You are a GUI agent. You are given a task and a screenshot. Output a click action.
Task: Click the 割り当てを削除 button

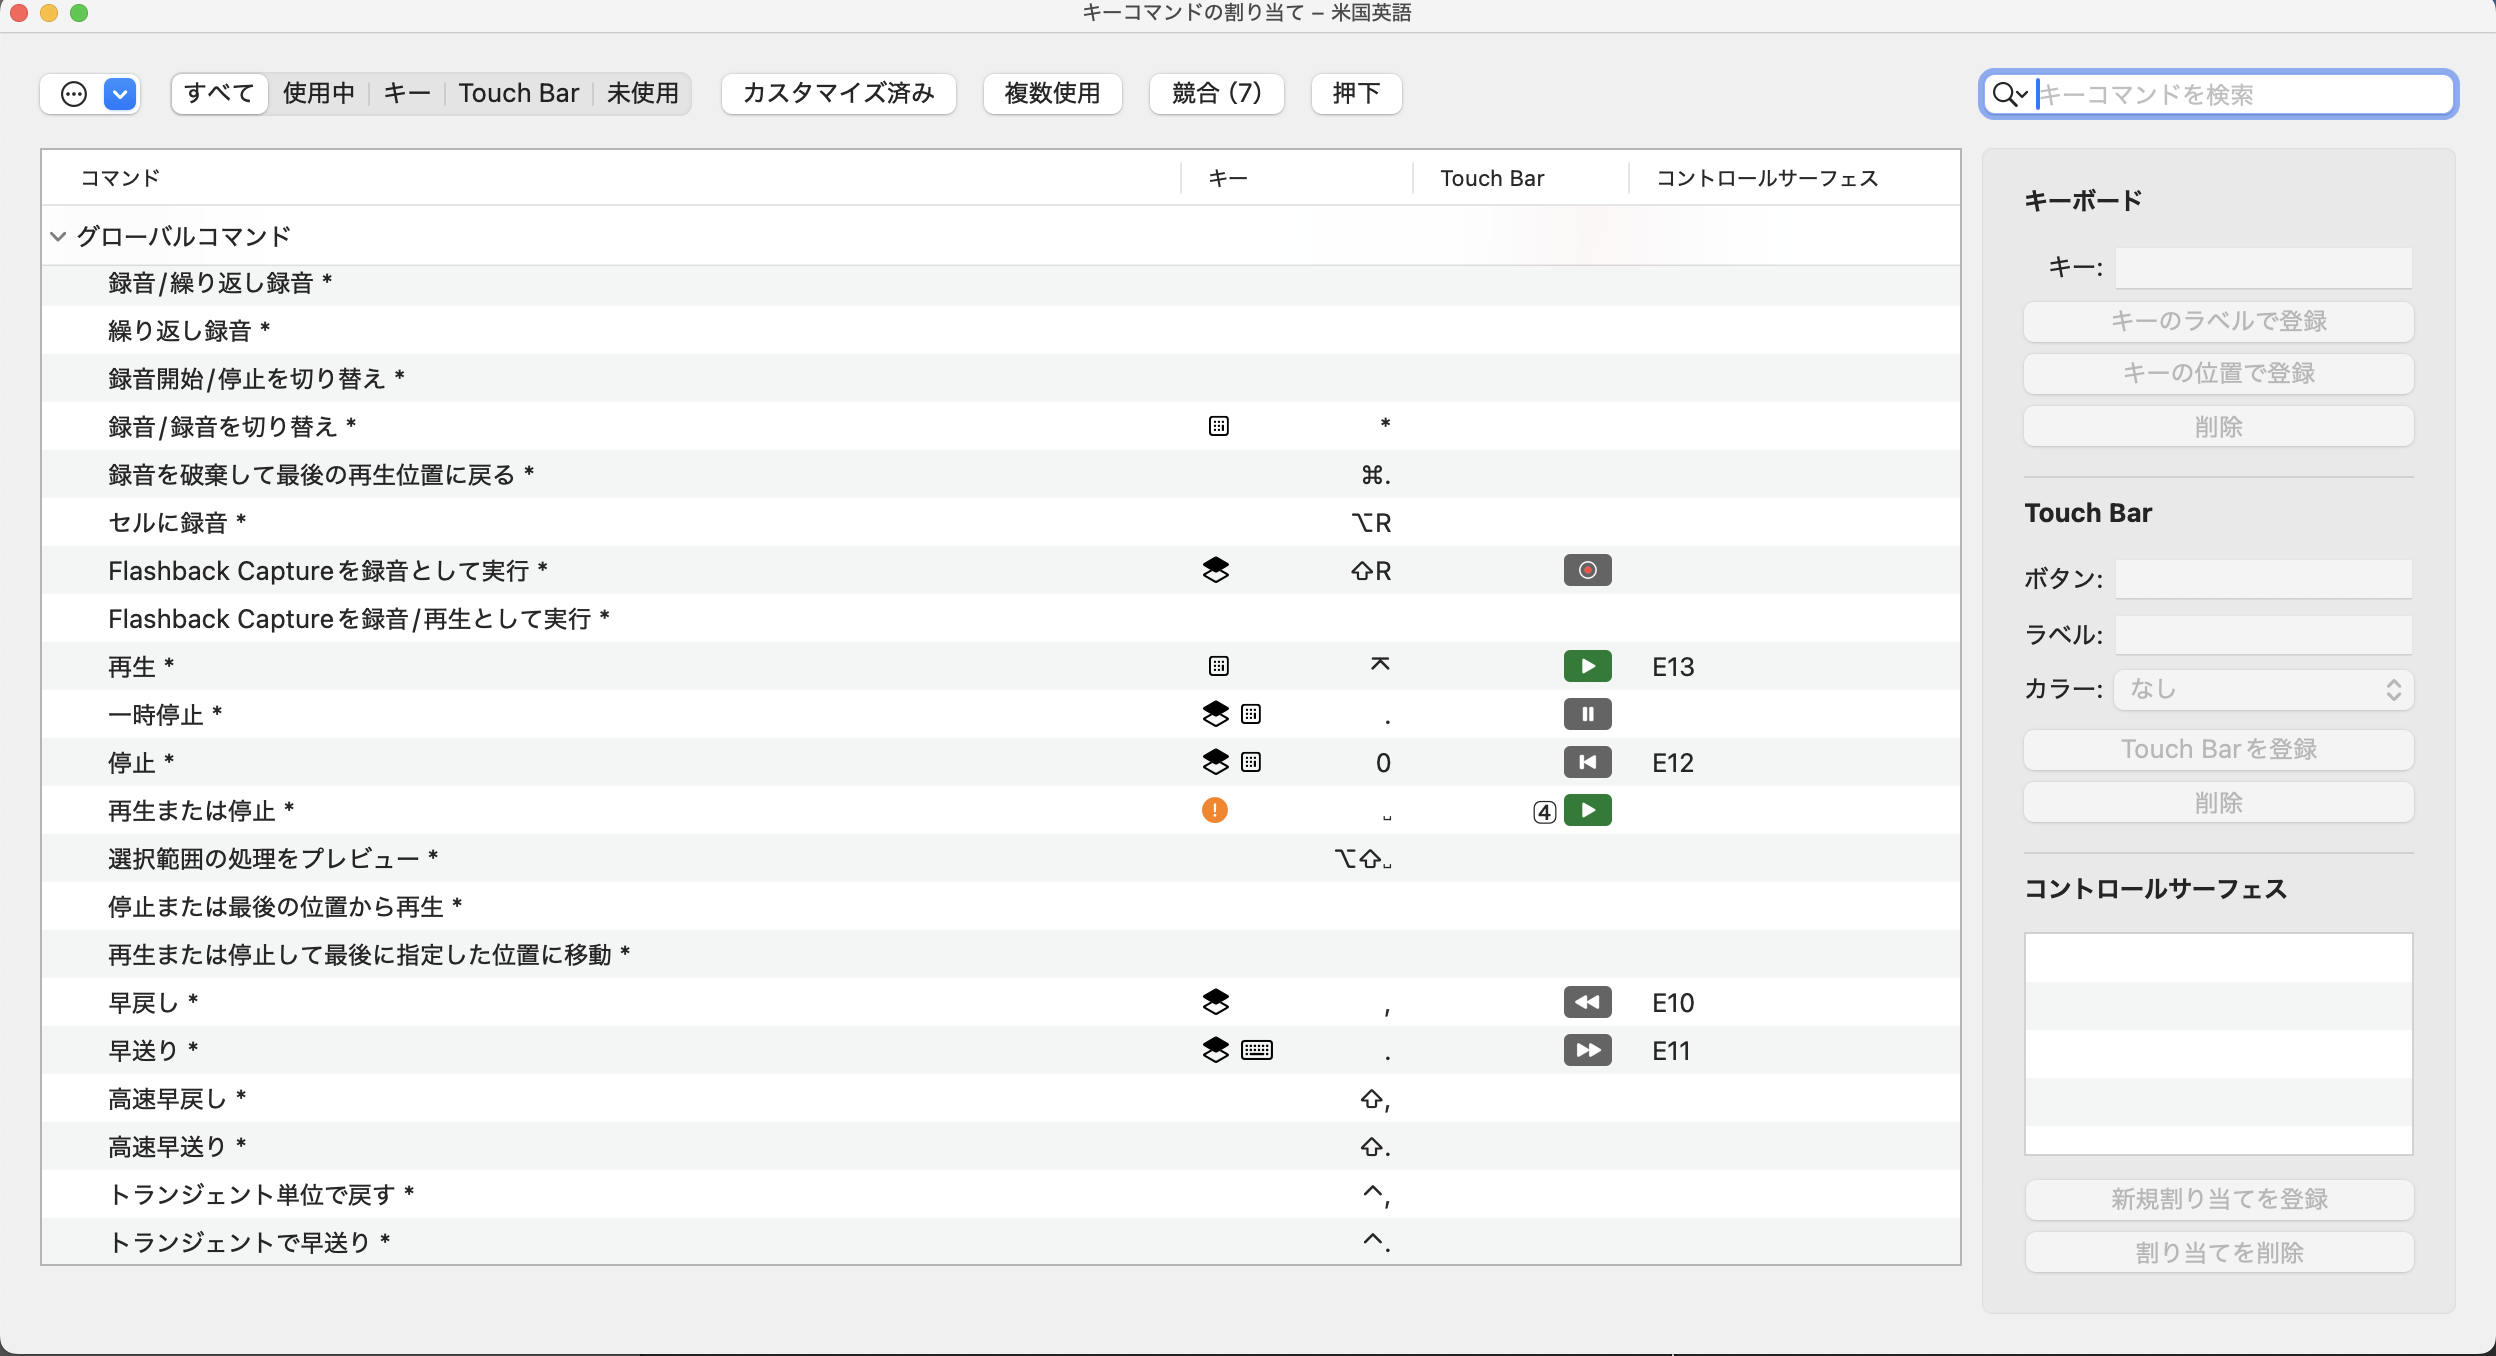click(x=2219, y=1252)
